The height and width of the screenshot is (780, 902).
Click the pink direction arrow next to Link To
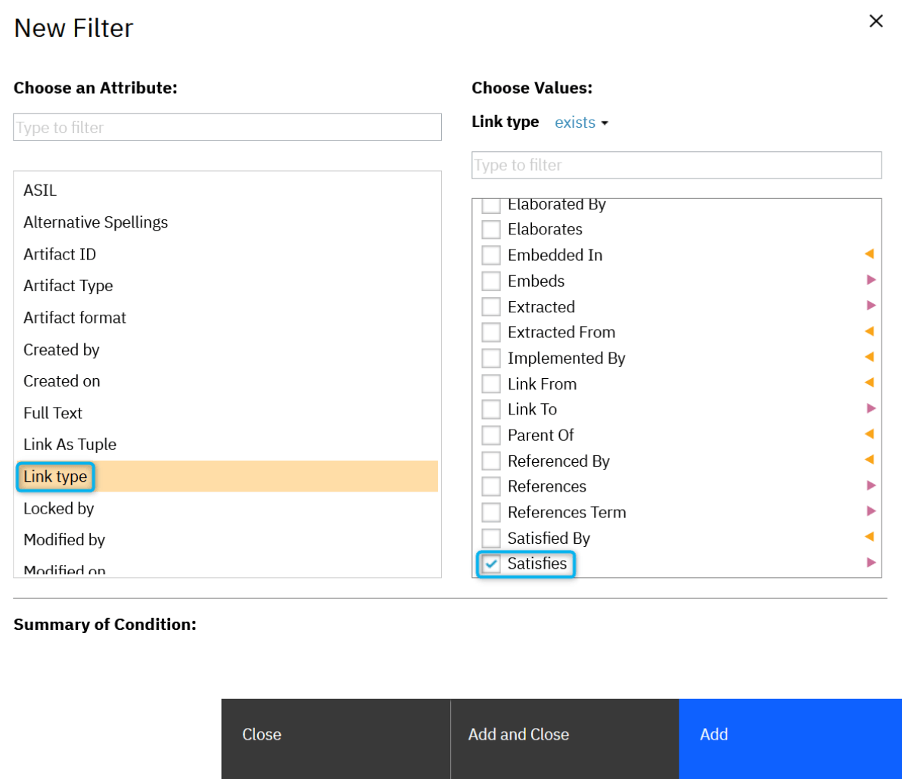click(870, 408)
